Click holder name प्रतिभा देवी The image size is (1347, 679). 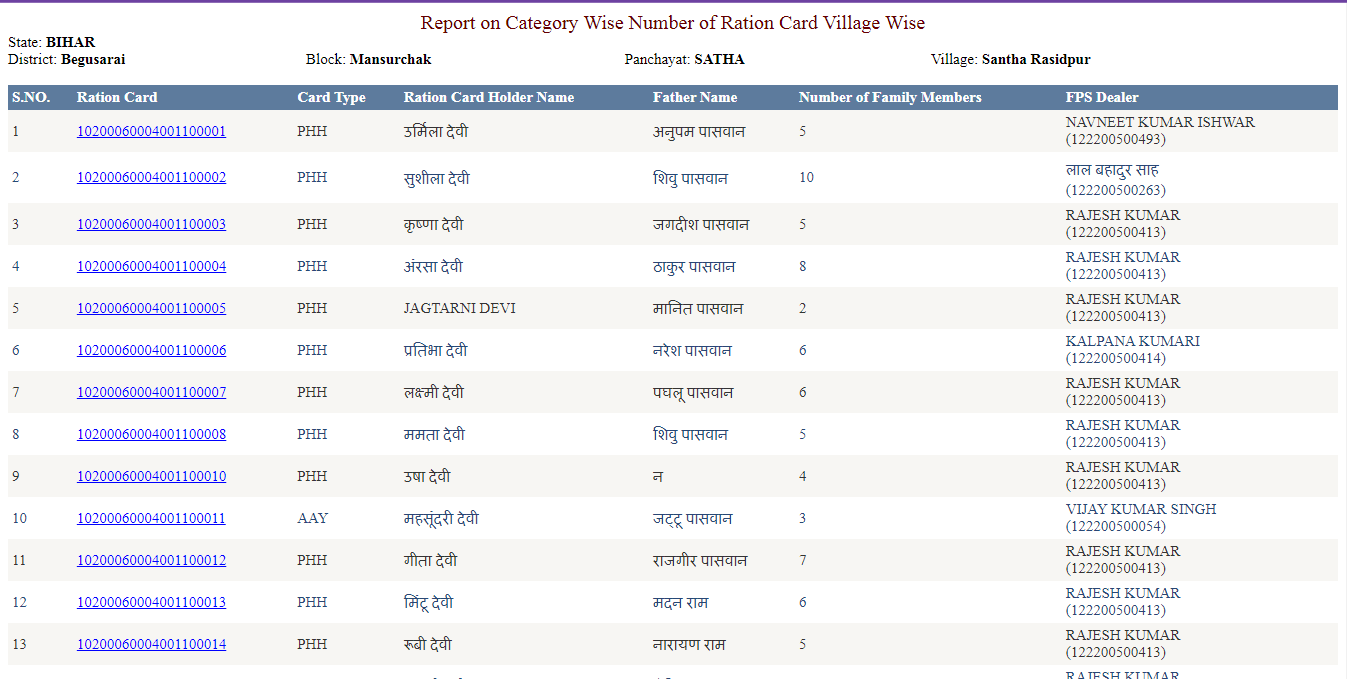coord(436,350)
